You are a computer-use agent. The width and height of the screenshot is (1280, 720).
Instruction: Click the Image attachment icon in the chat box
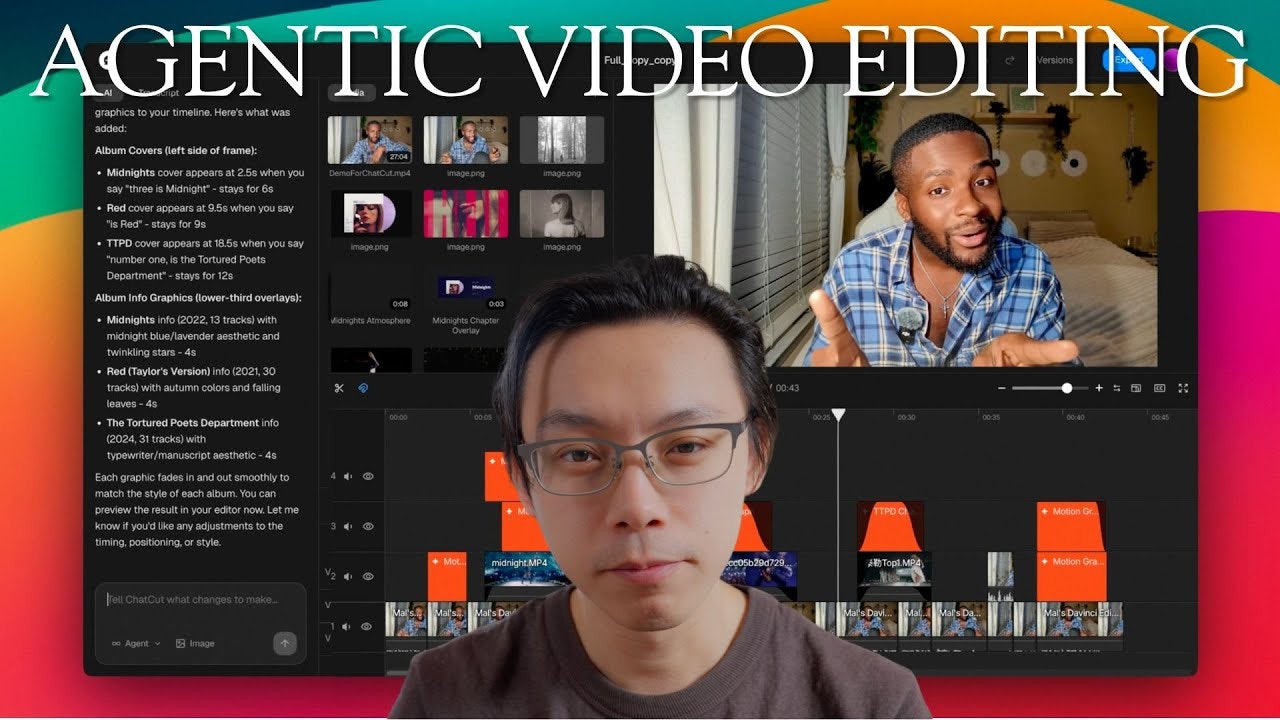coord(182,643)
